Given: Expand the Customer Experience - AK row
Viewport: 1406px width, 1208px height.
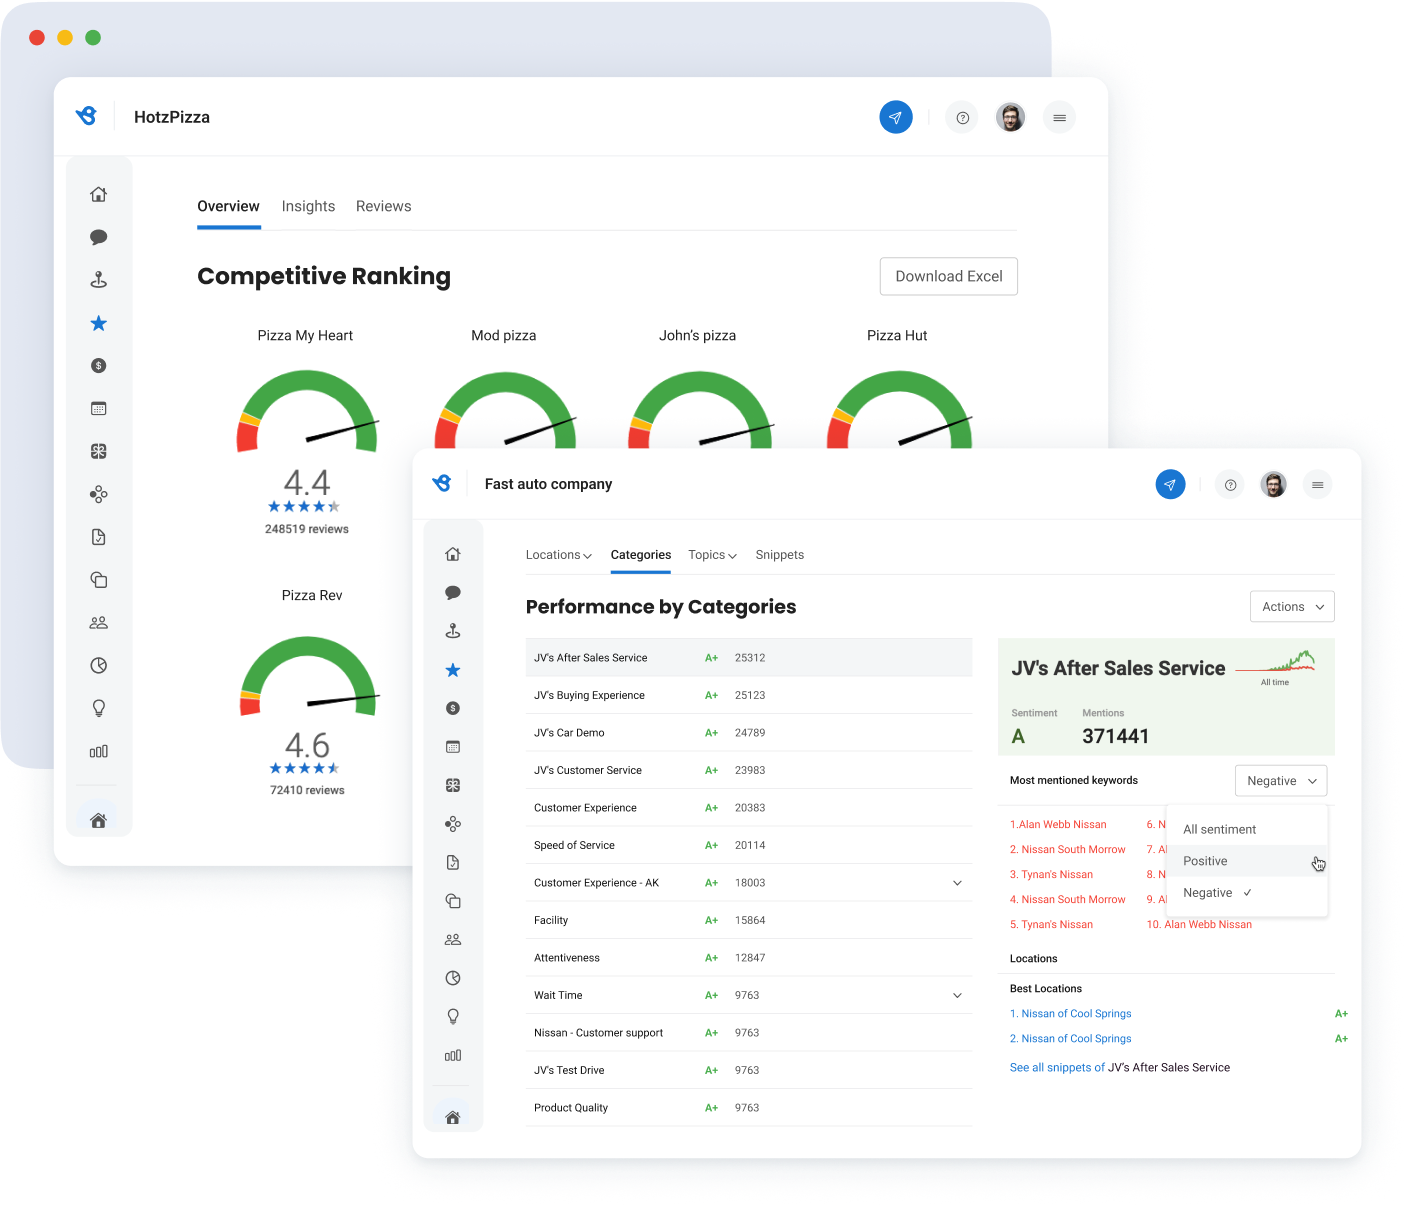Looking at the screenshot, I should tap(957, 883).
